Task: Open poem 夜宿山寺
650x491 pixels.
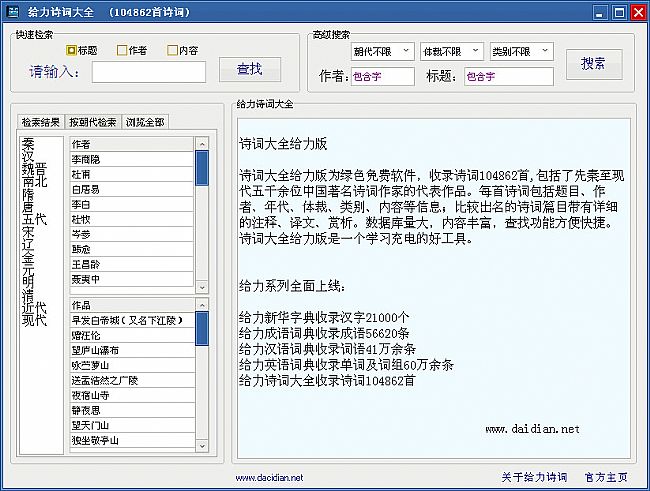Action: coord(133,395)
